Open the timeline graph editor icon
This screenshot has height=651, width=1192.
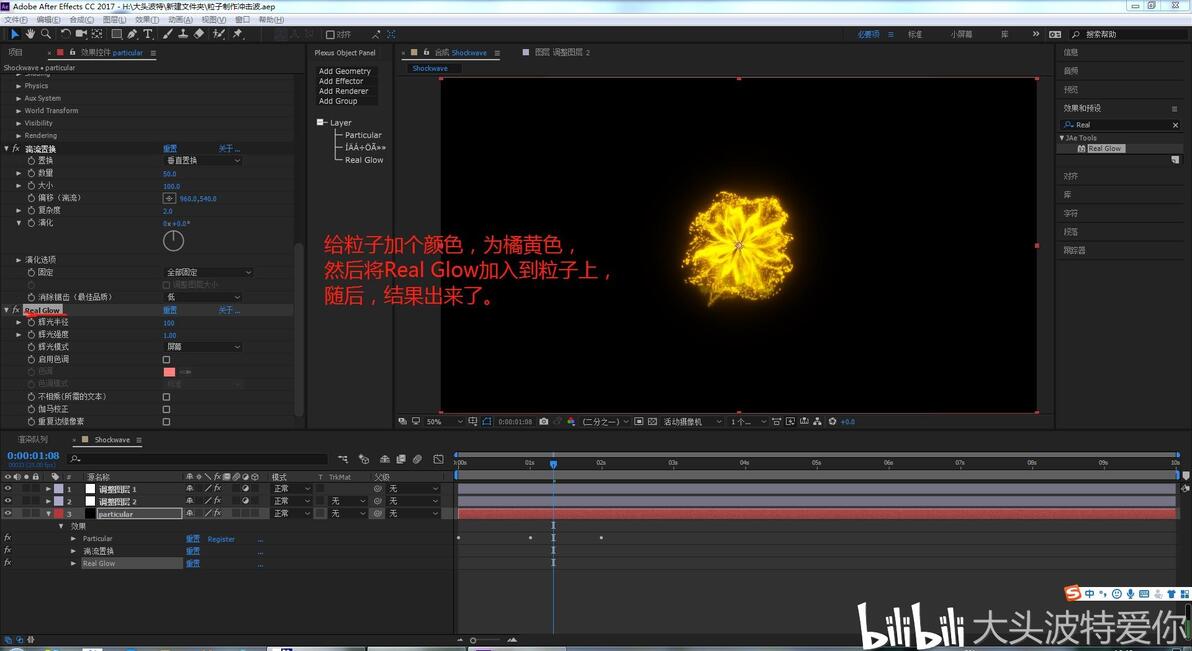(x=439, y=459)
